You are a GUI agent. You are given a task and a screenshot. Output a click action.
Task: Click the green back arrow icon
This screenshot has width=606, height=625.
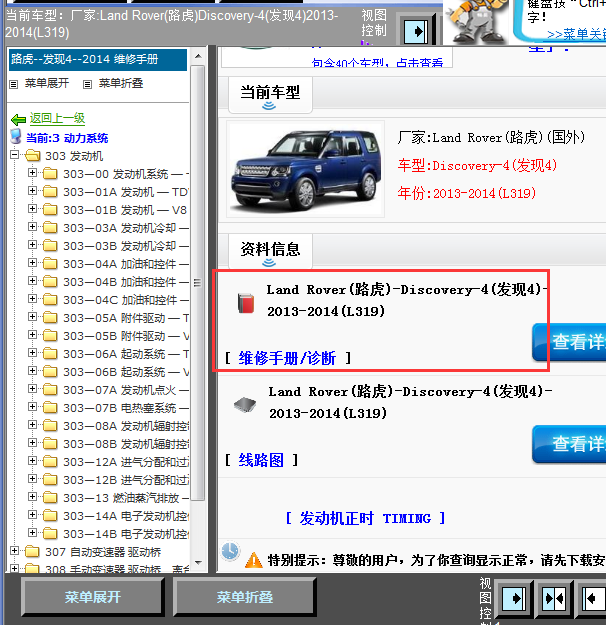(18, 119)
